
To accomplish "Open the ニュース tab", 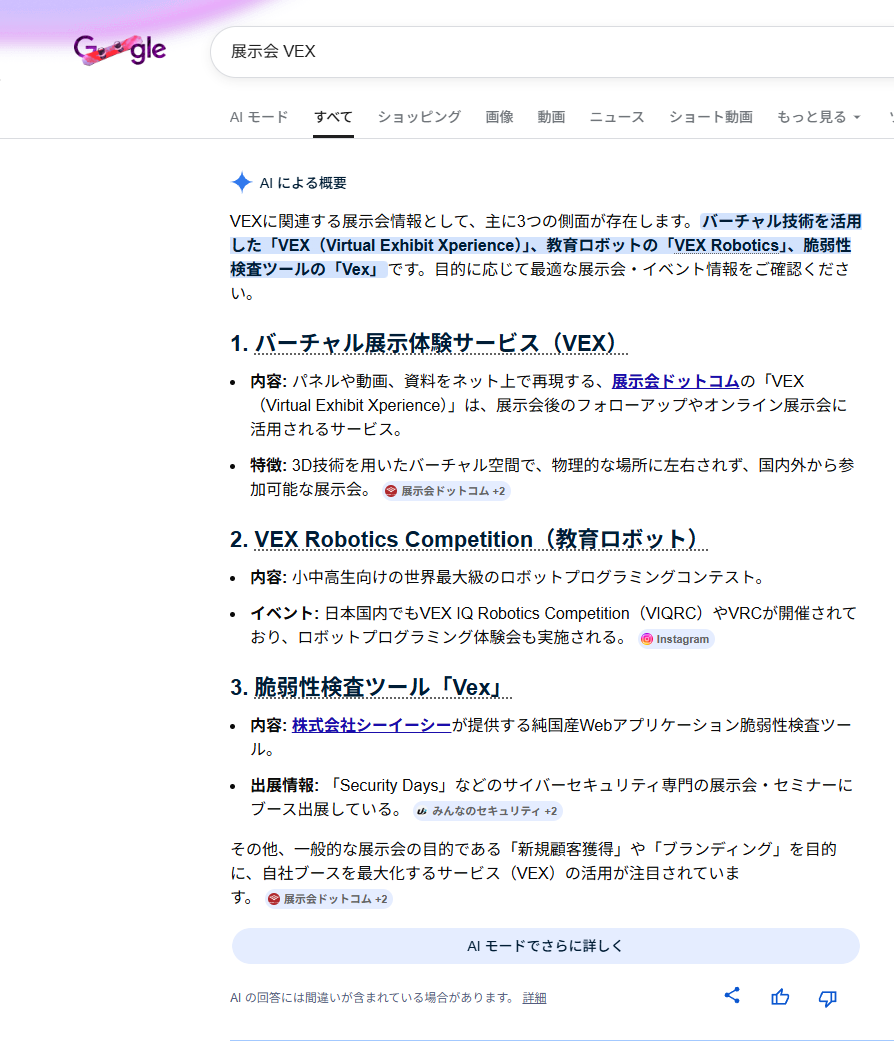I will pyautogui.click(x=617, y=117).
